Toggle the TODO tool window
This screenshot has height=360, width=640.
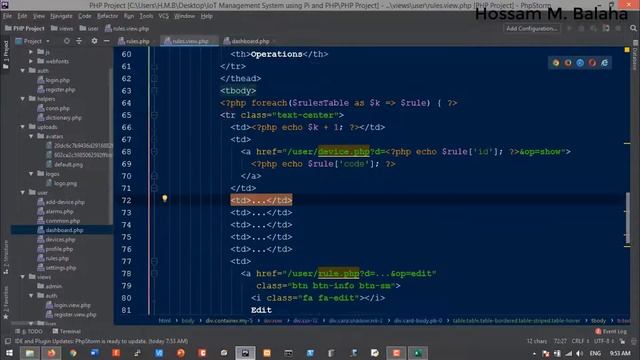pos(29,331)
